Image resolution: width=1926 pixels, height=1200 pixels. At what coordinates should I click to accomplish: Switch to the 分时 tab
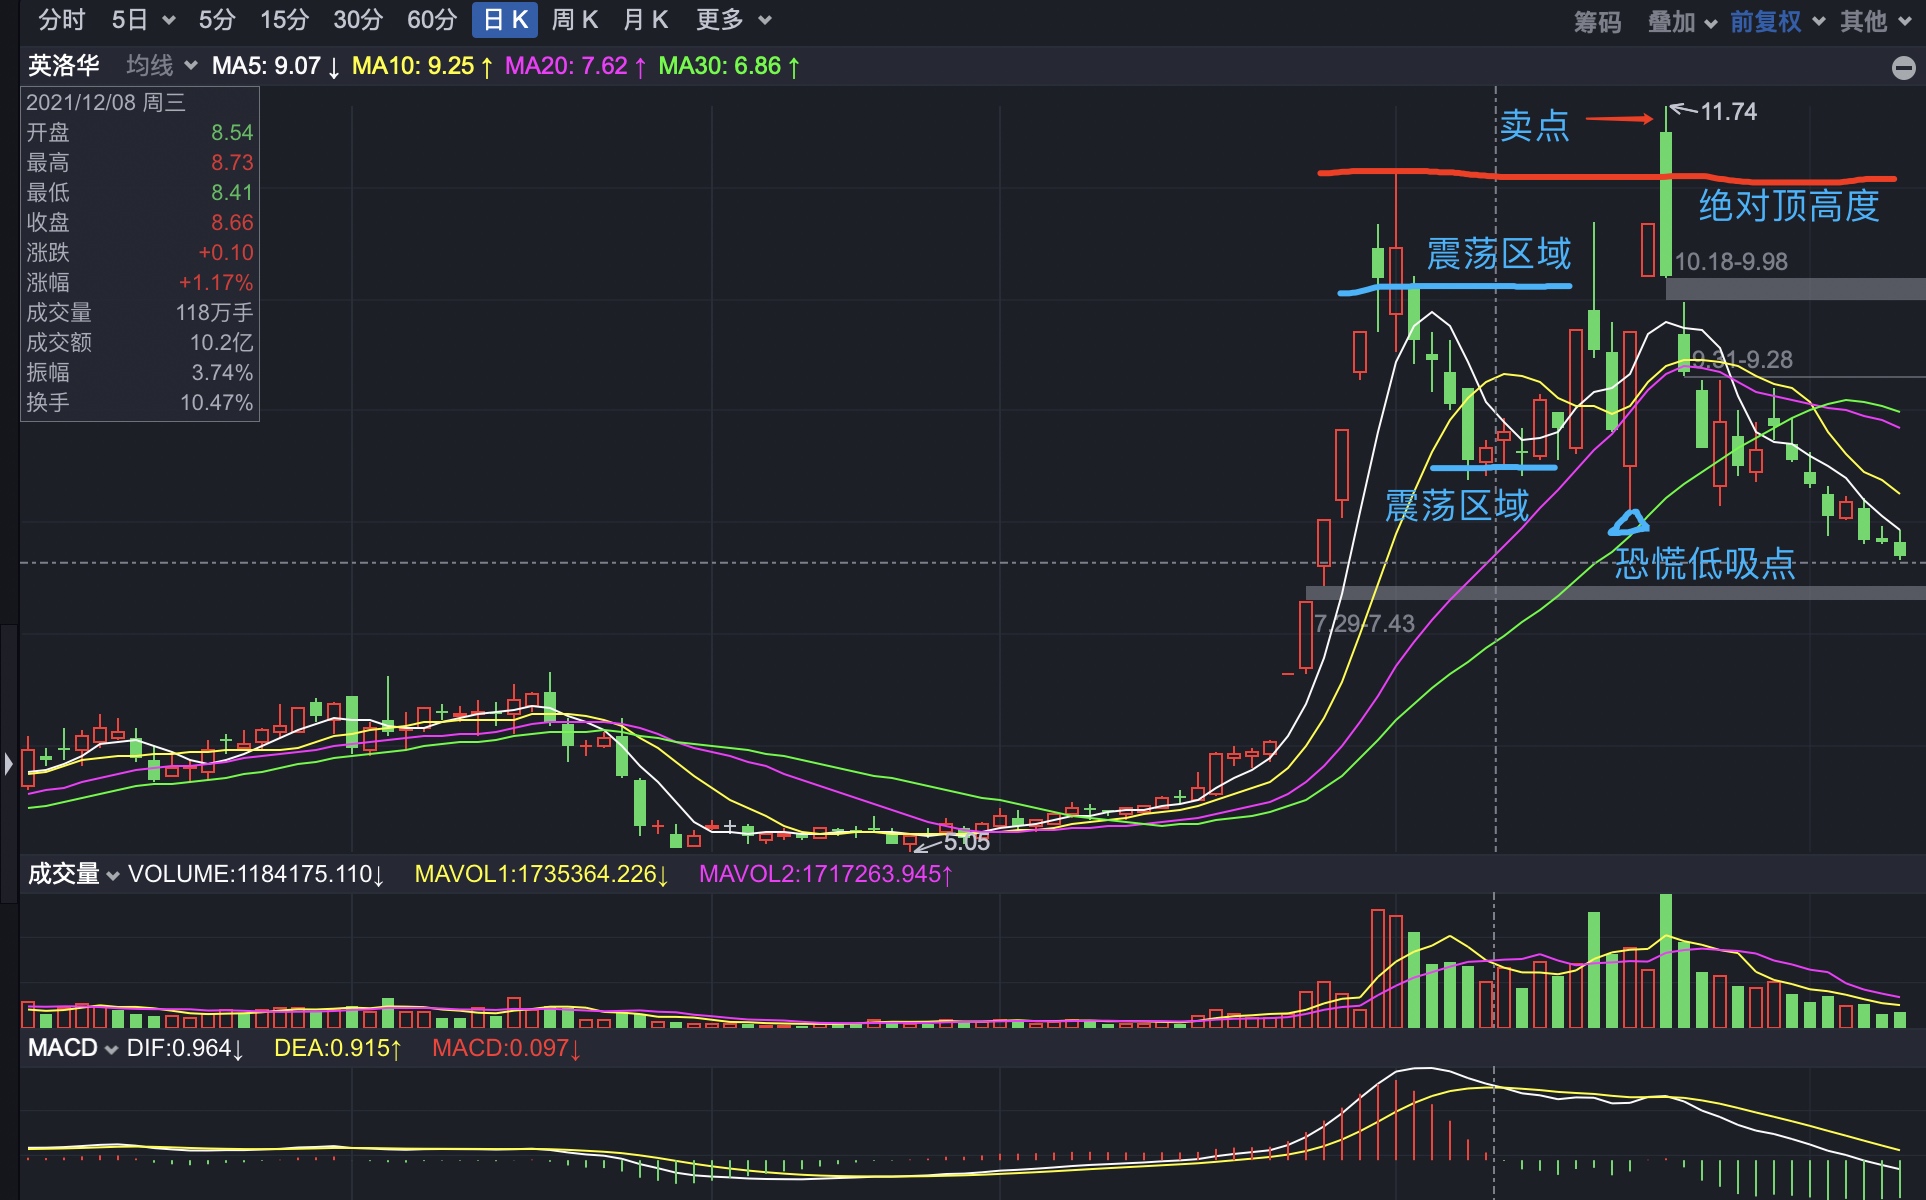pos(61,20)
